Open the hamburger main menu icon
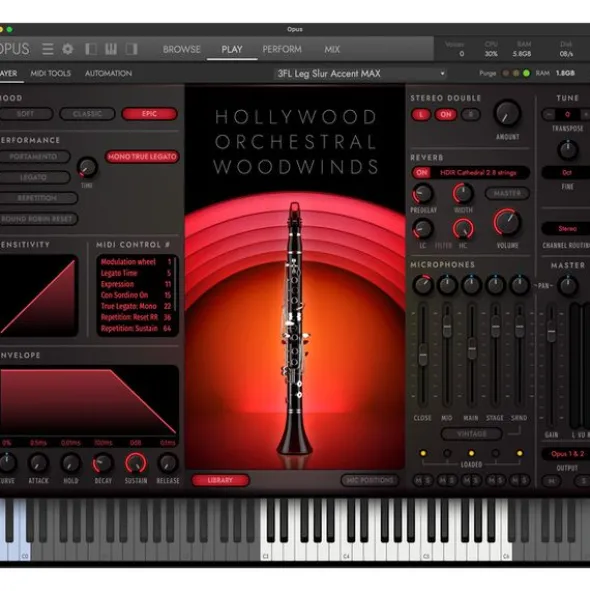This screenshot has height=591, width=590. click(x=48, y=49)
